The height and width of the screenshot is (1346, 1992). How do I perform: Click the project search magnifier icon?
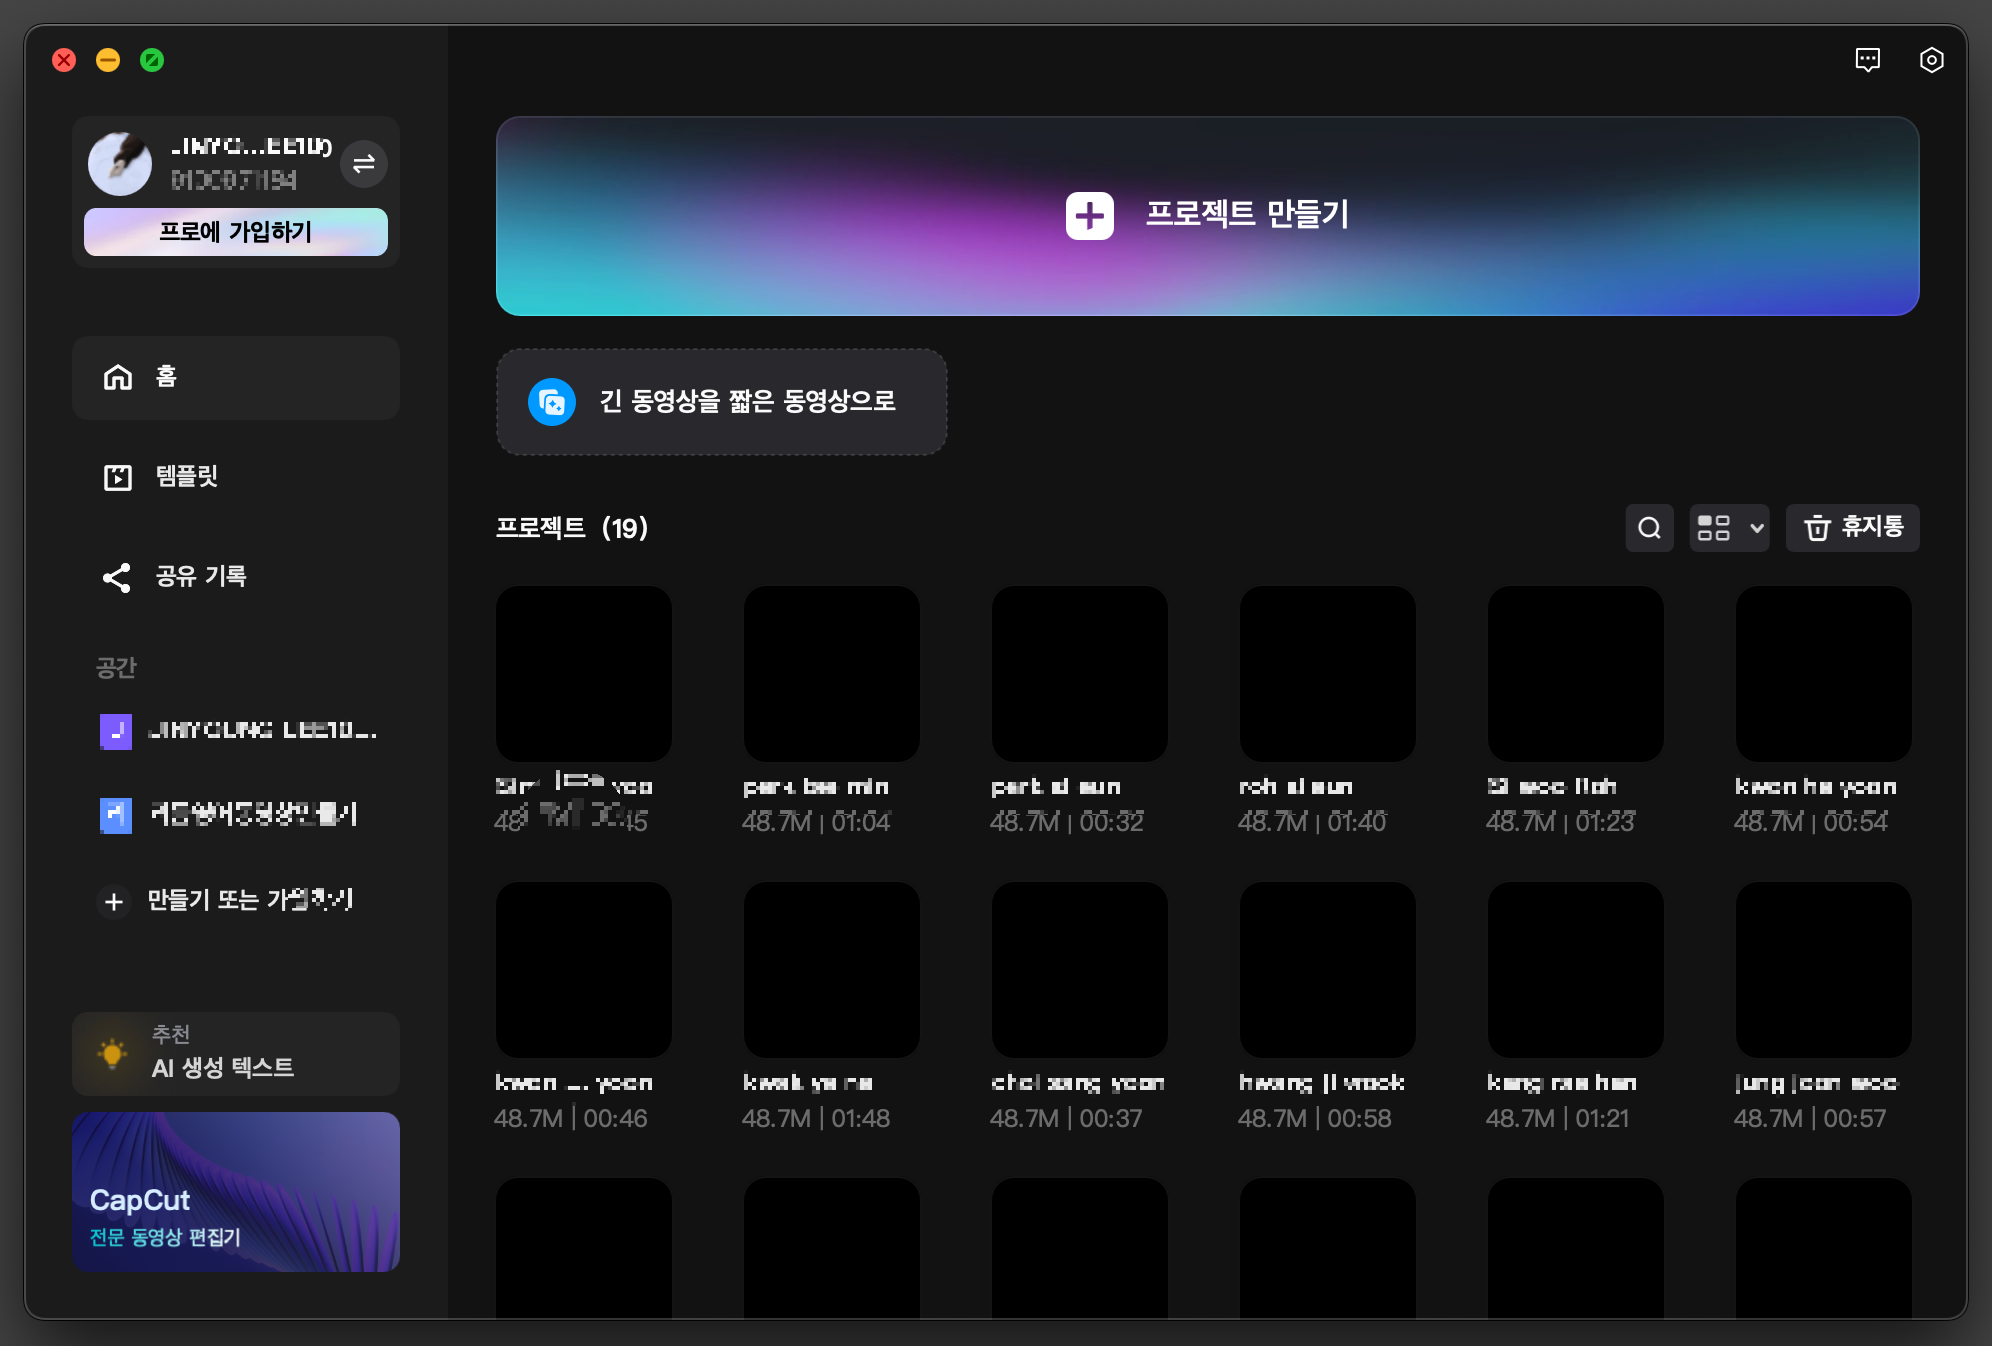[1649, 527]
